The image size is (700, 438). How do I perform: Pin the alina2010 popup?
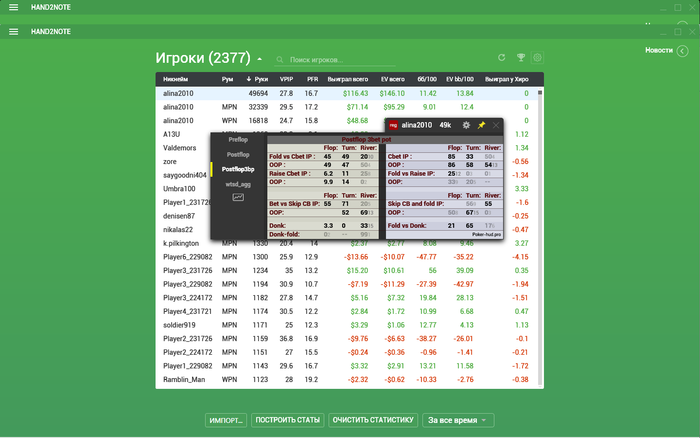481,125
